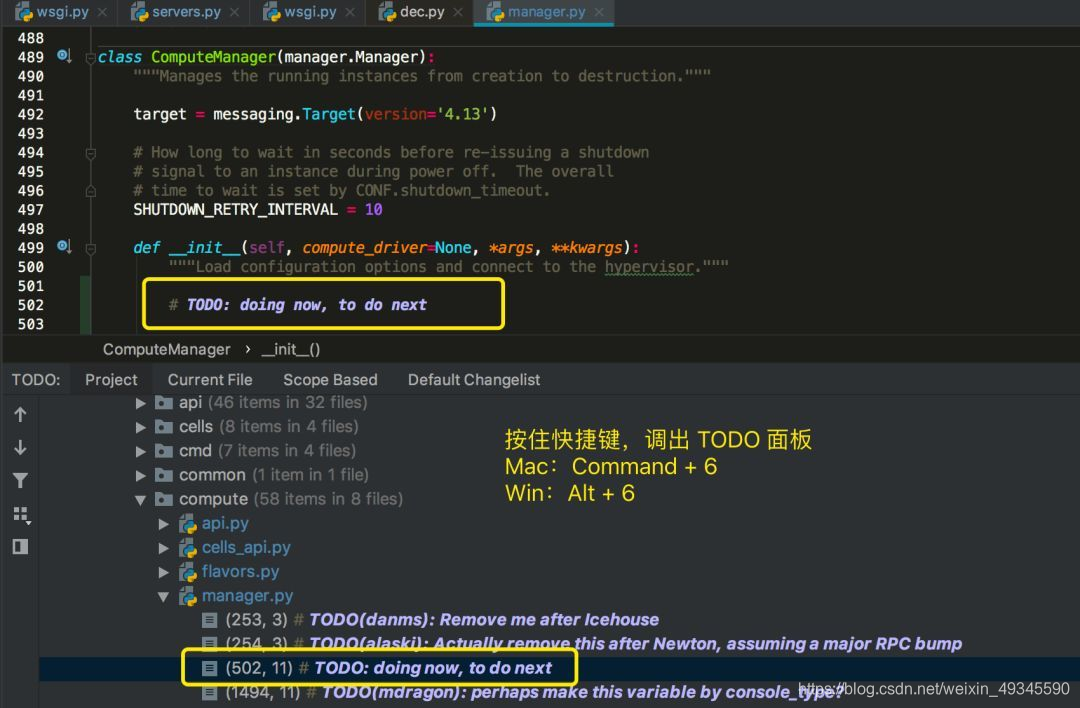Fold the ComputeManager class at line 489
The image size is (1080, 708).
click(90, 58)
